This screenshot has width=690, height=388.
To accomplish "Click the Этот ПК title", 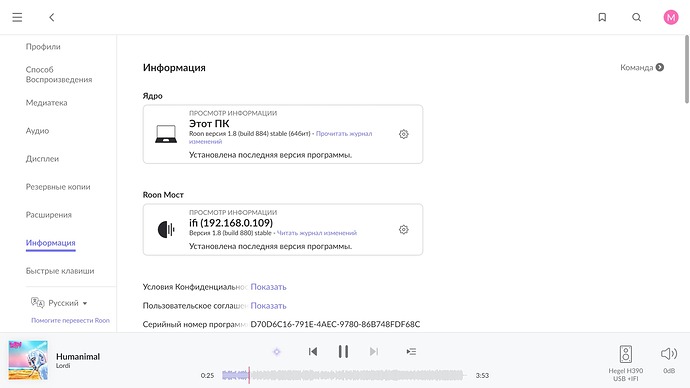I will tap(209, 124).
